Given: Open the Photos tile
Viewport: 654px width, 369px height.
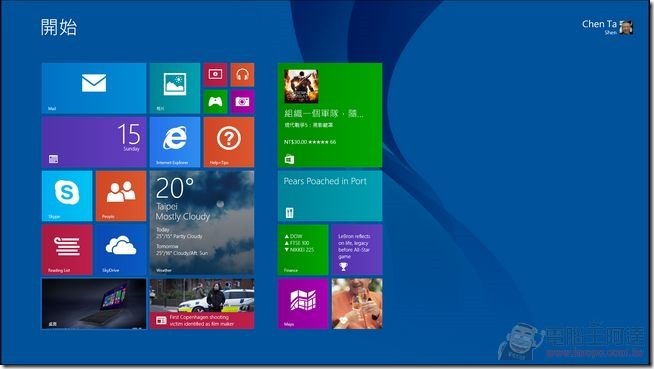Looking at the screenshot, I should coord(175,88).
